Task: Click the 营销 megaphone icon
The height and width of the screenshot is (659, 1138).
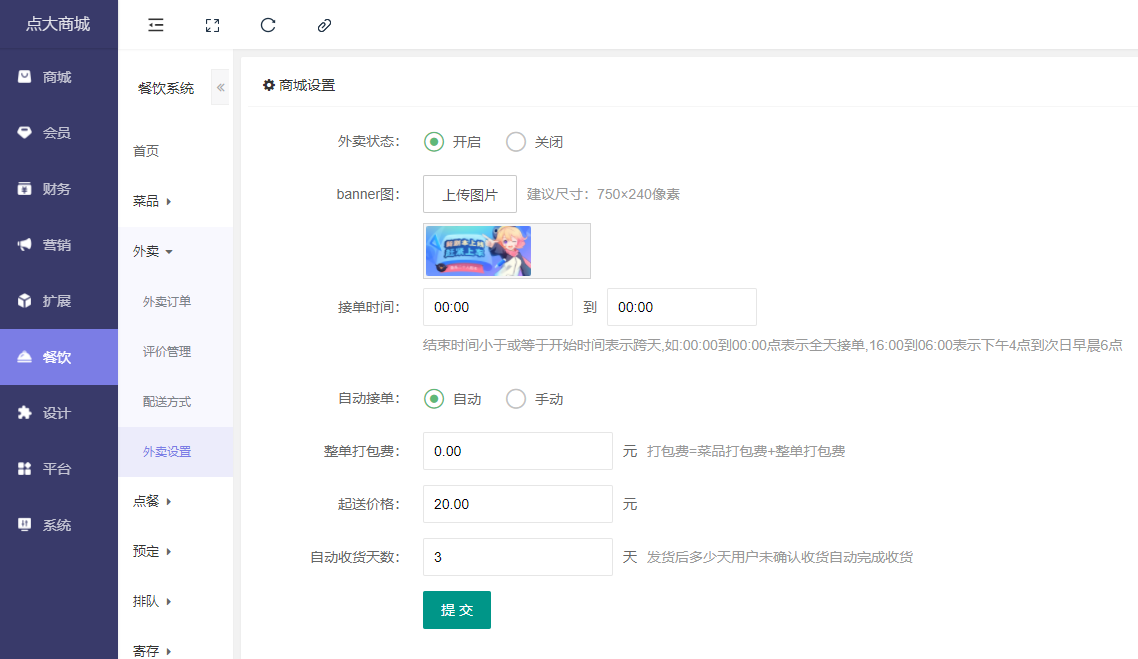Action: (x=25, y=245)
